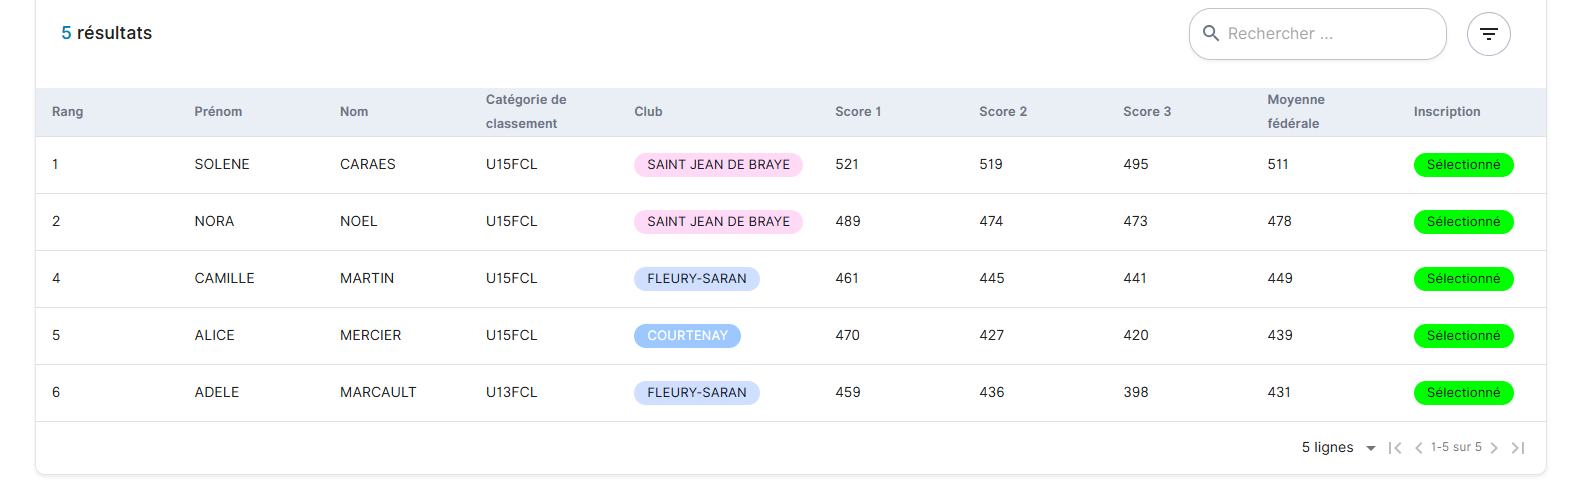Go to next page of results

[1494, 448]
